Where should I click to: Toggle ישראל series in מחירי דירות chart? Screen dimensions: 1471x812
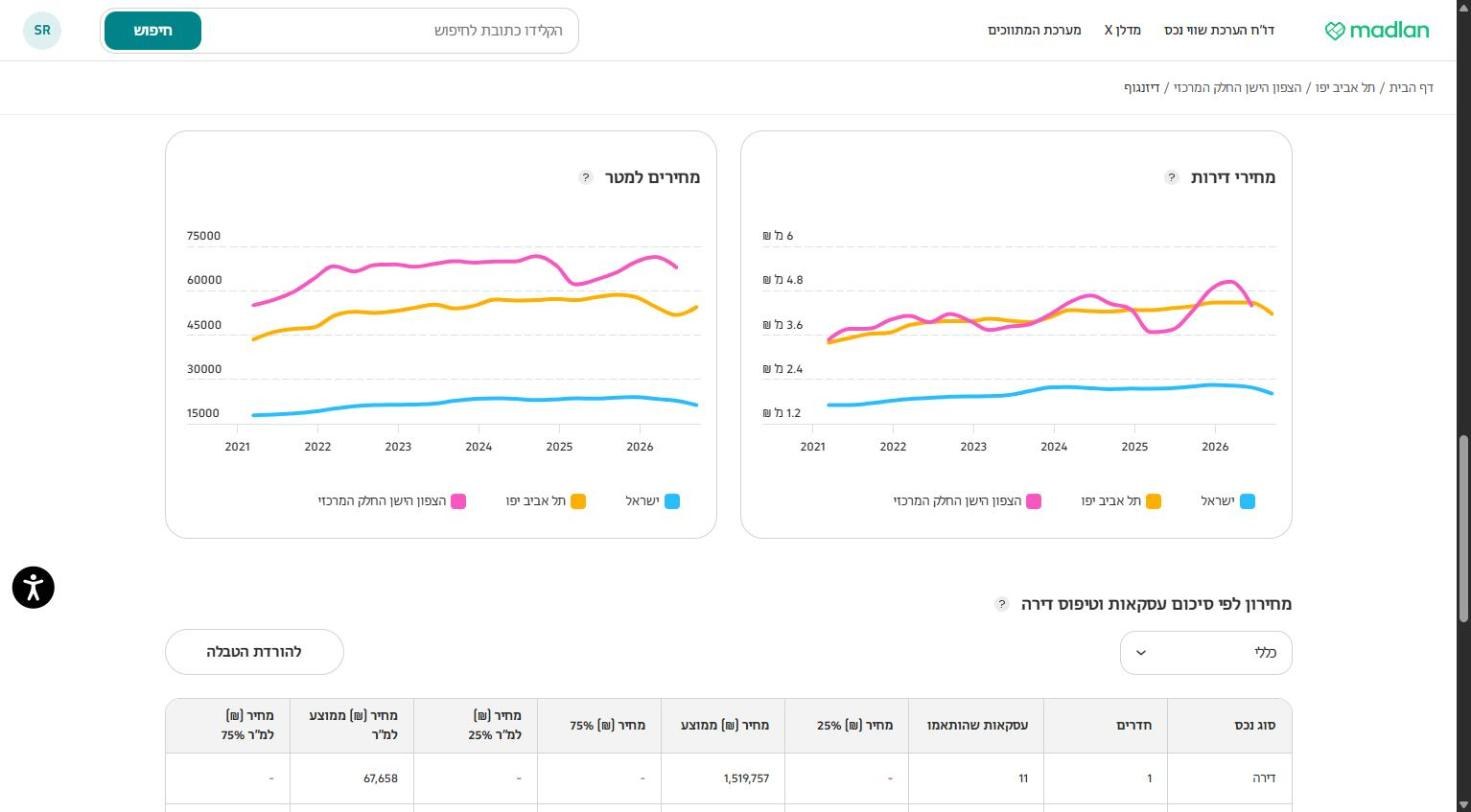point(1228,501)
